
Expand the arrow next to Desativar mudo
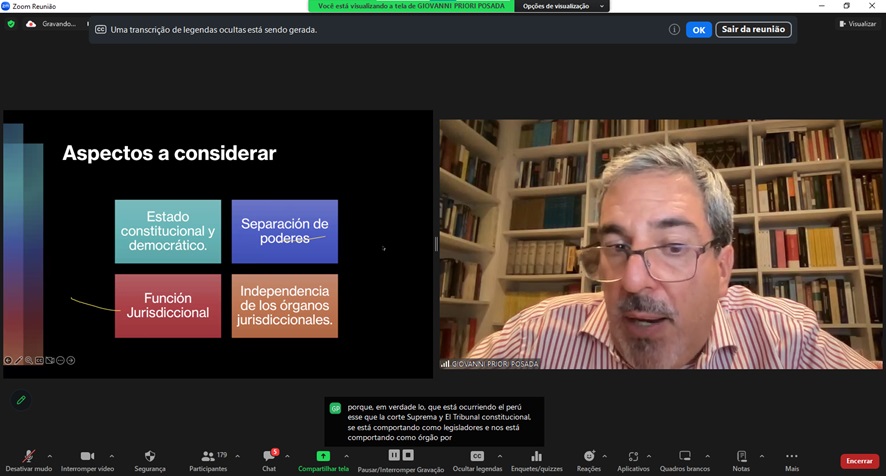click(x=50, y=456)
